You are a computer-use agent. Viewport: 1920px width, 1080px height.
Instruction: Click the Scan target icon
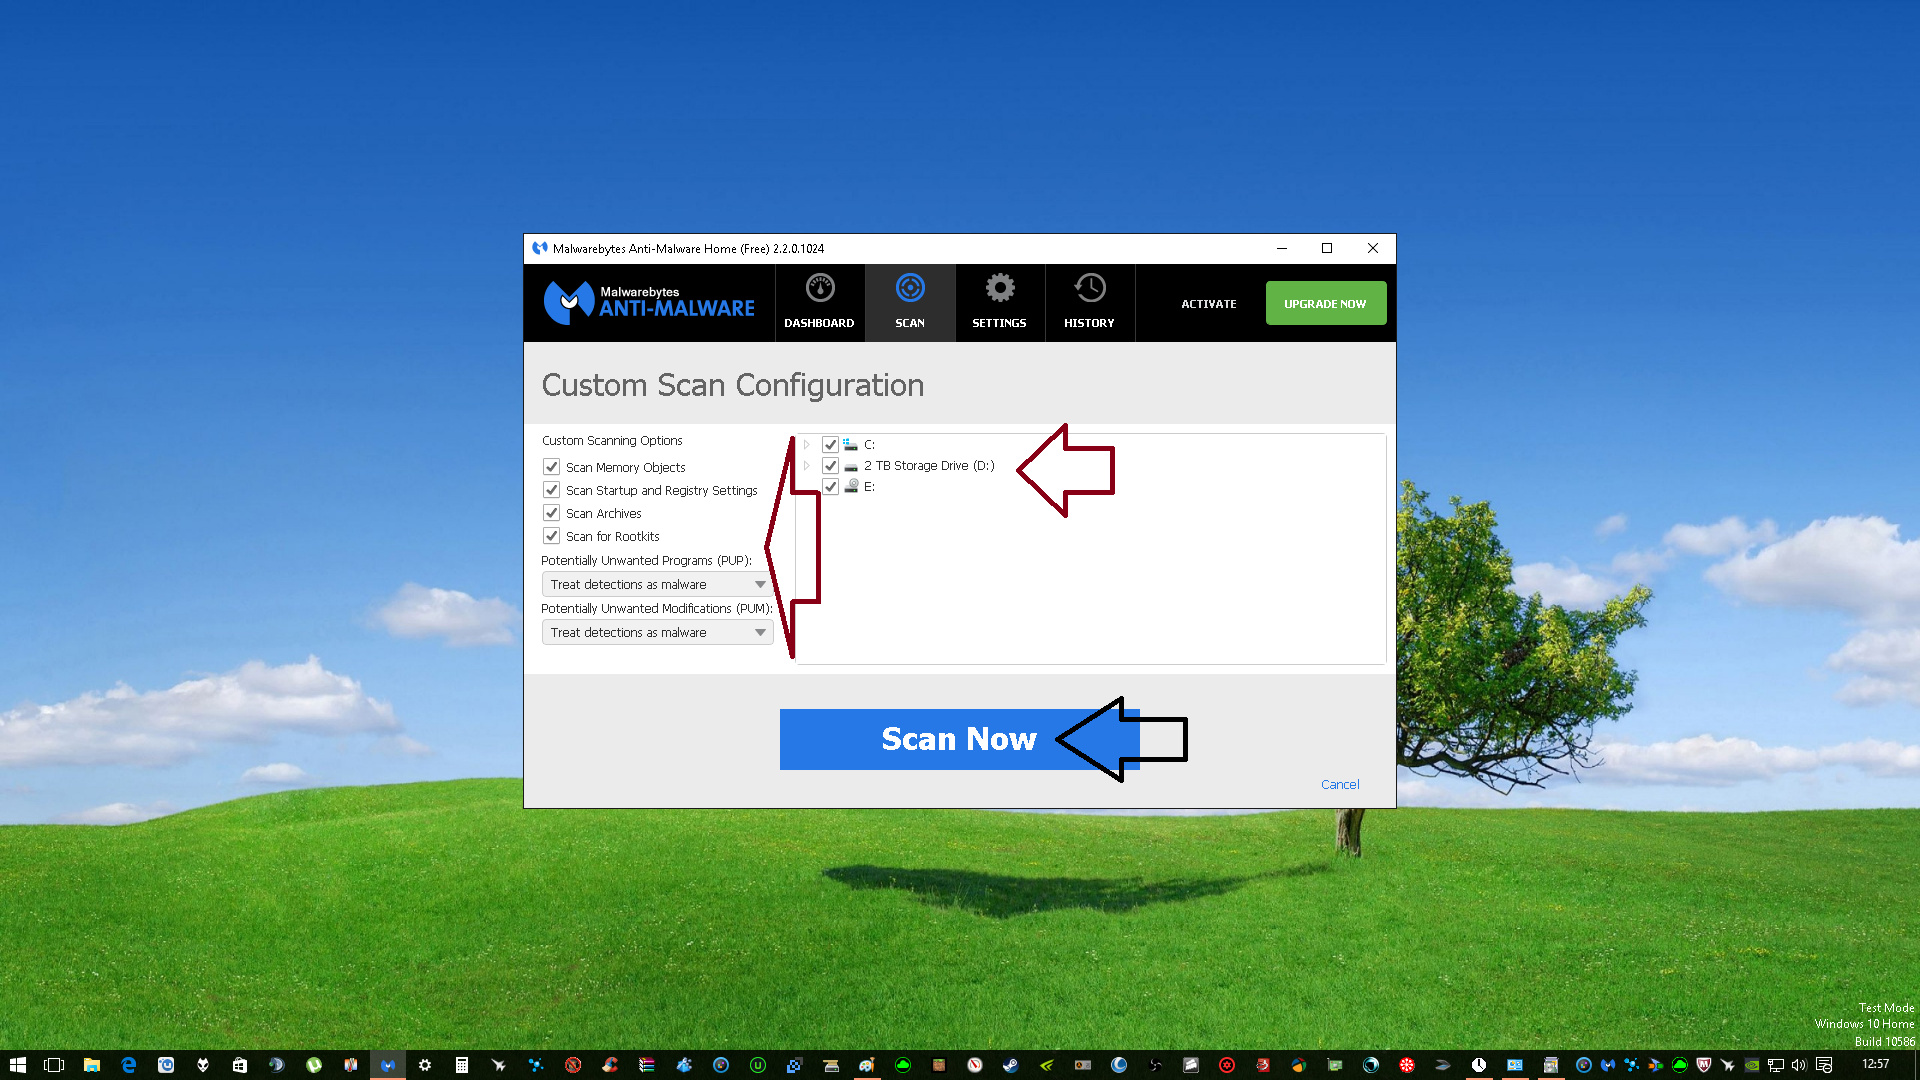[910, 289]
